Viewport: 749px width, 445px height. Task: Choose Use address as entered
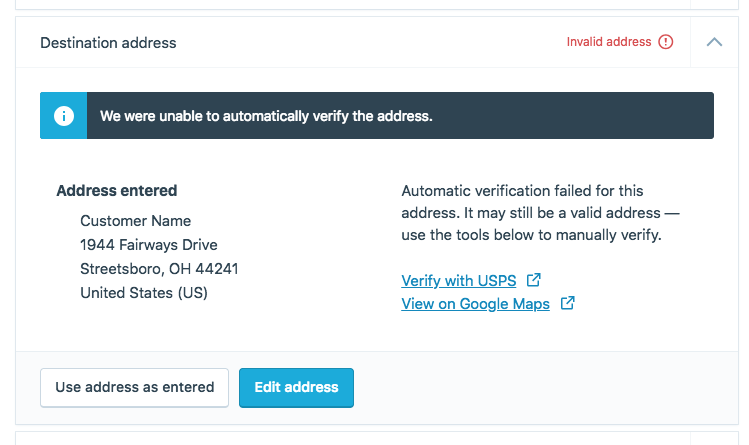134,387
